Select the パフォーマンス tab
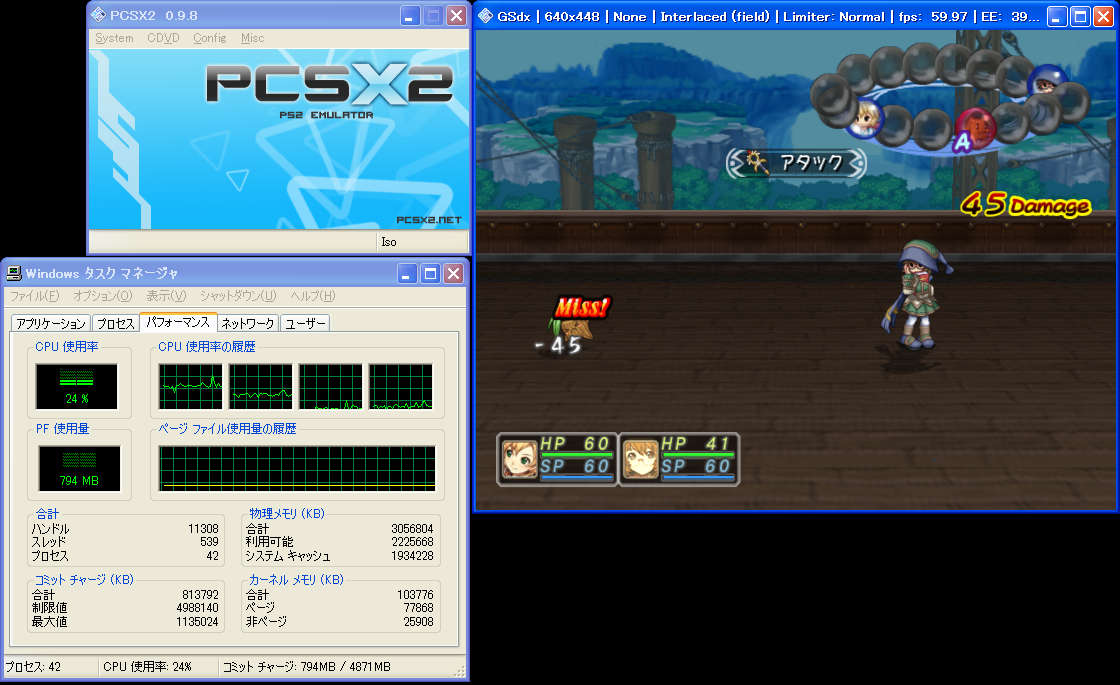The width and height of the screenshot is (1120, 685). (178, 322)
